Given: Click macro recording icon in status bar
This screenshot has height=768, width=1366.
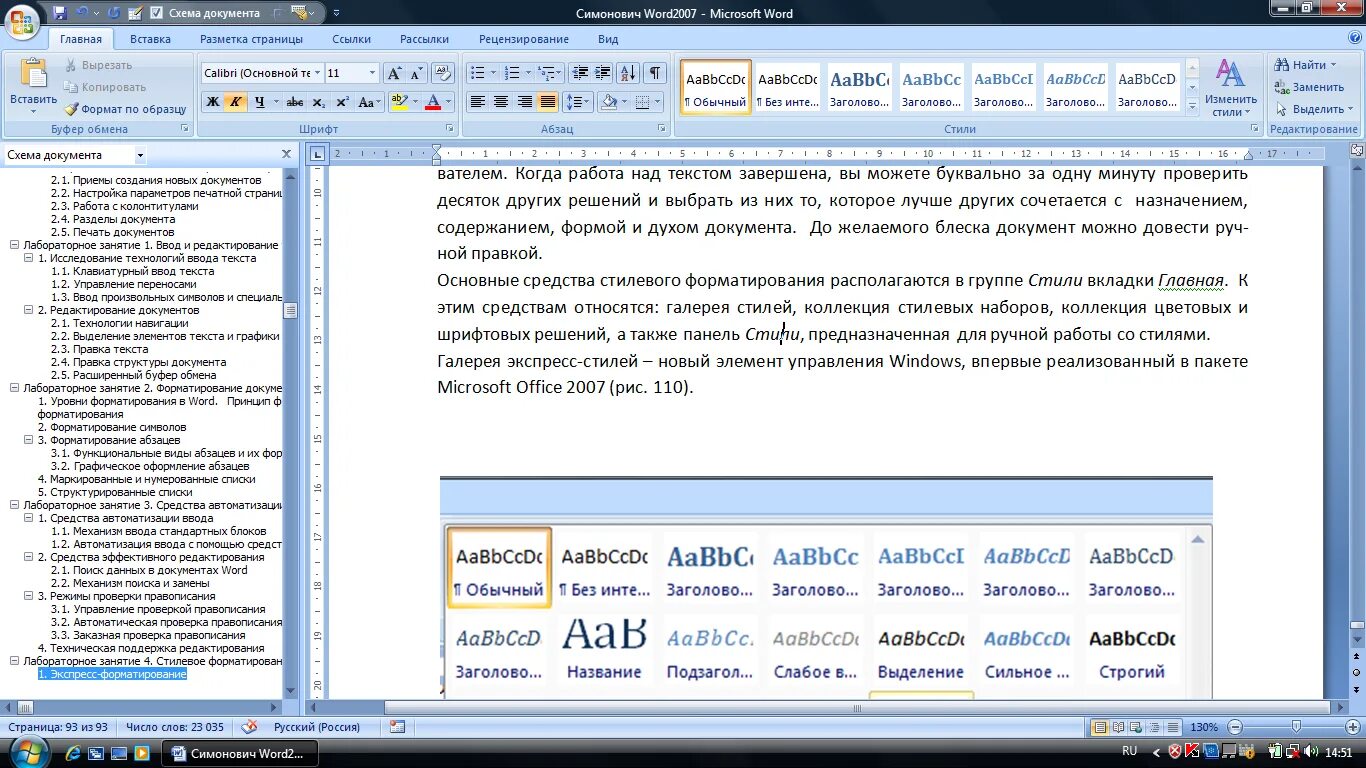Looking at the screenshot, I should tap(398, 727).
